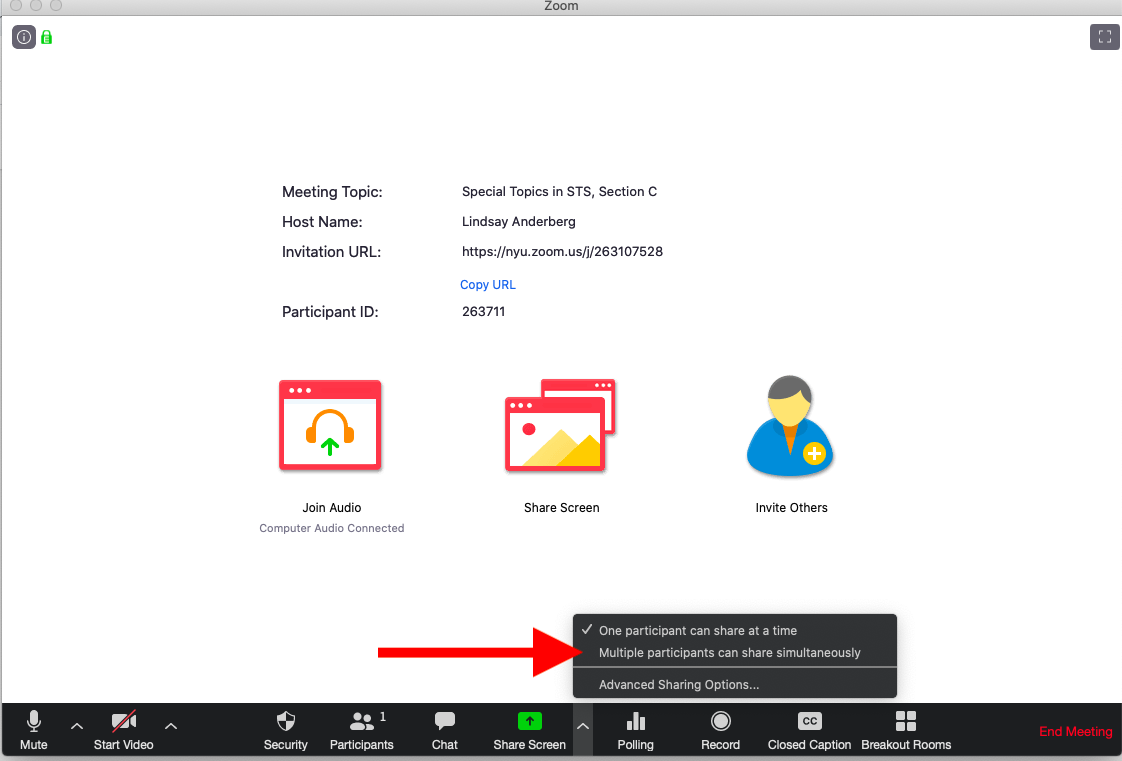Open the Chat panel
This screenshot has width=1122, height=761.
coord(444,731)
